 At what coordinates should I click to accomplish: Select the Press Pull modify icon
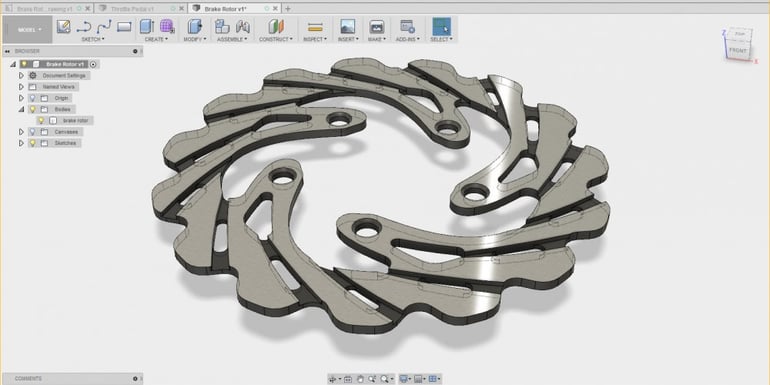194,27
